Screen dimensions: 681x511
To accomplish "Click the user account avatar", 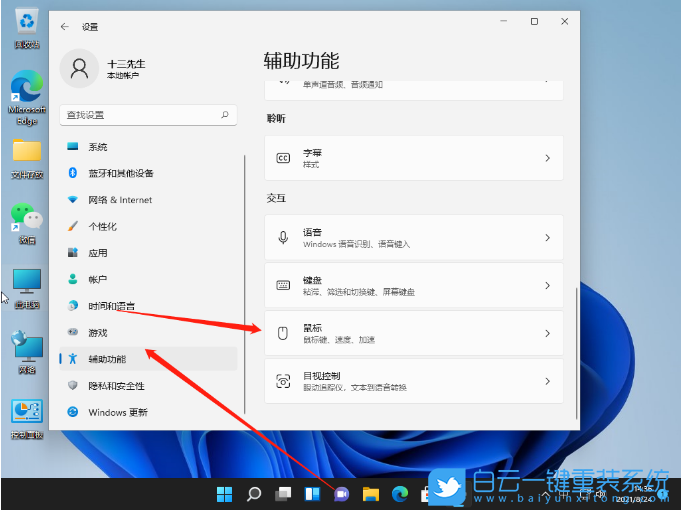I will pos(79,69).
